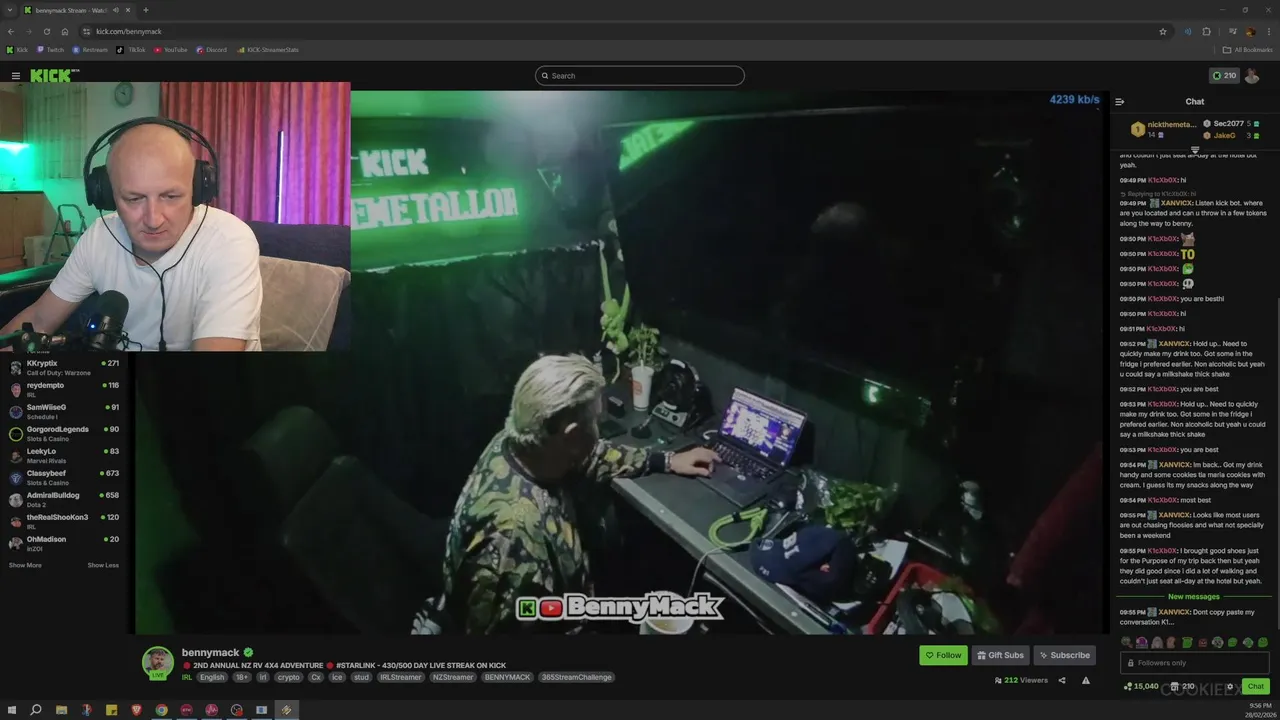This screenshot has width=1280, height=720.
Task: Open the YouTube bookmark
Action: coord(170,49)
